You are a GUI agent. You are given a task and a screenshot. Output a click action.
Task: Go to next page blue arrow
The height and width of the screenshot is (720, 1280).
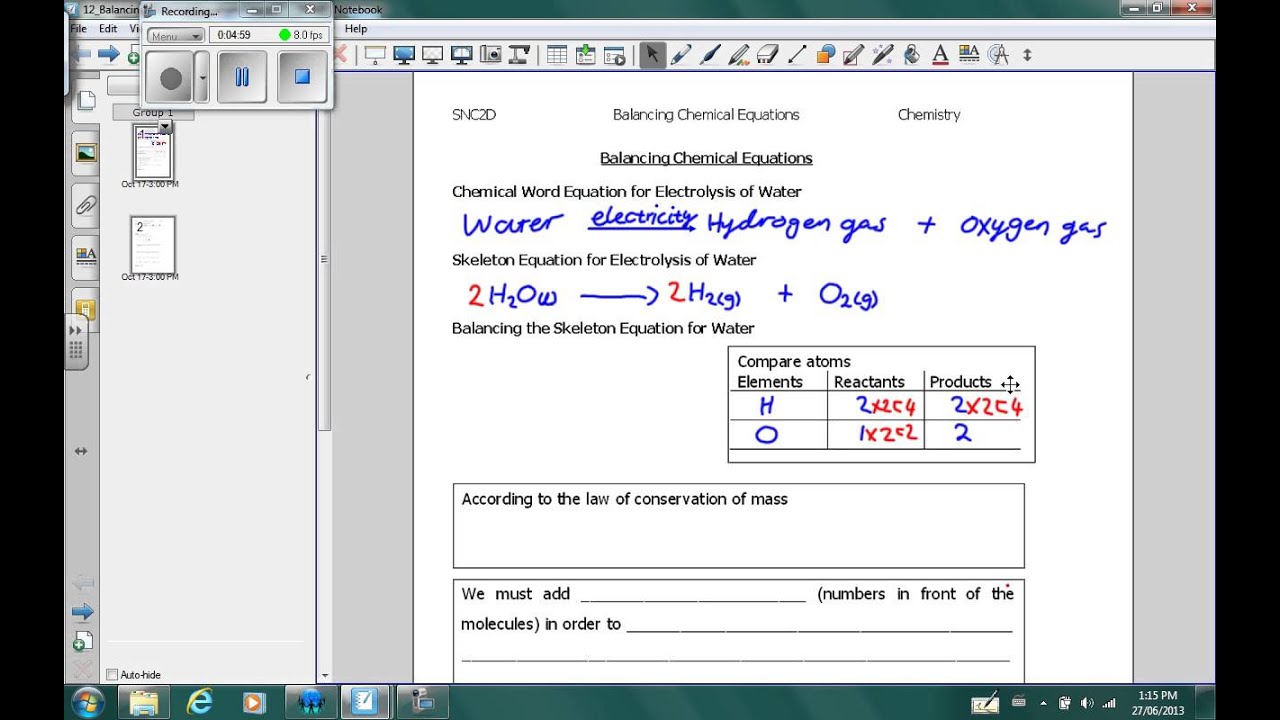coord(83,612)
